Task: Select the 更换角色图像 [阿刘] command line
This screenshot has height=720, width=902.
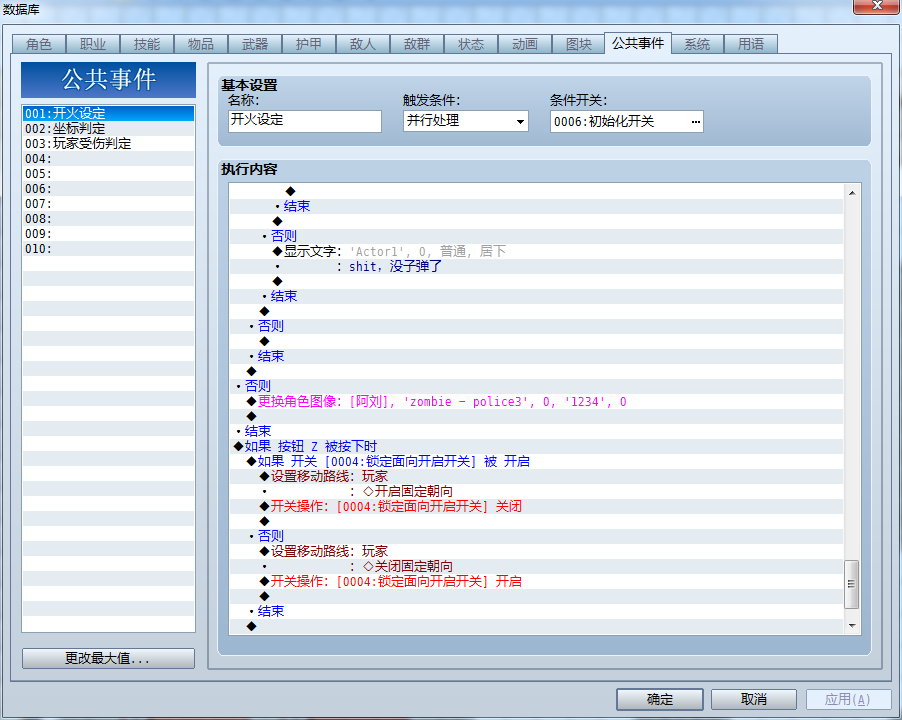Action: (x=536, y=401)
